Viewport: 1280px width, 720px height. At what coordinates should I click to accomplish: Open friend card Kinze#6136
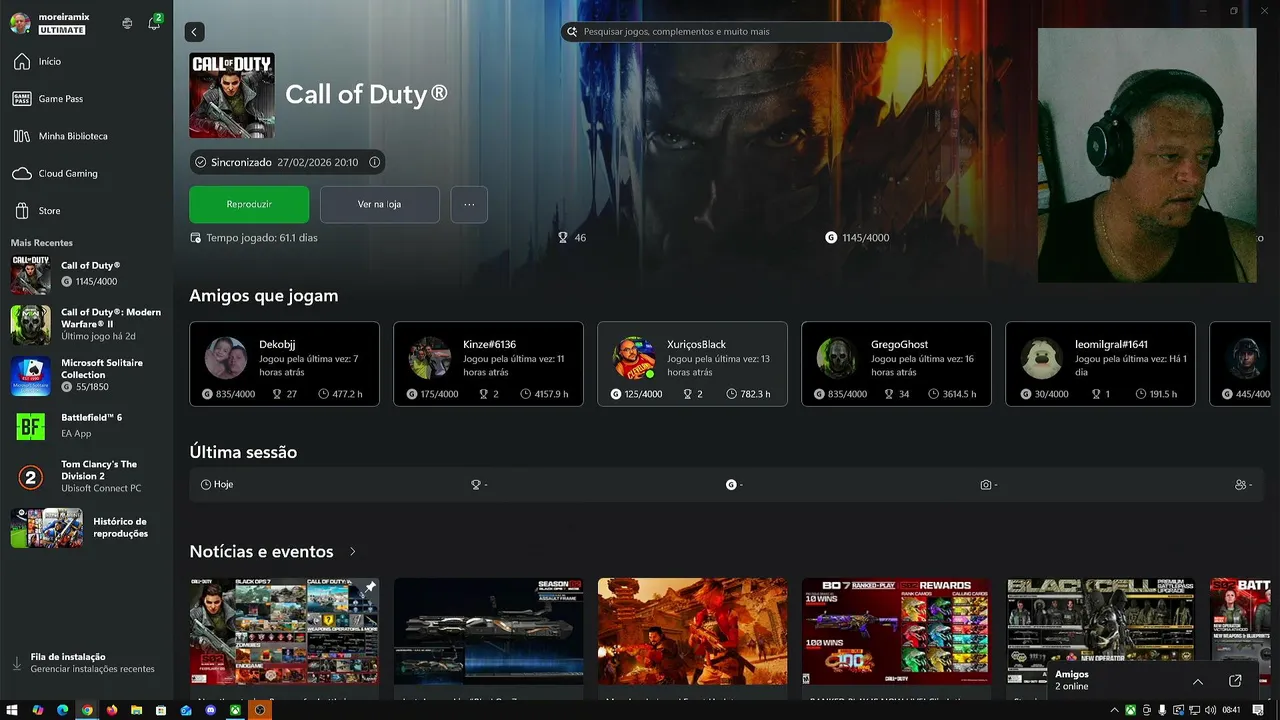pyautogui.click(x=488, y=364)
